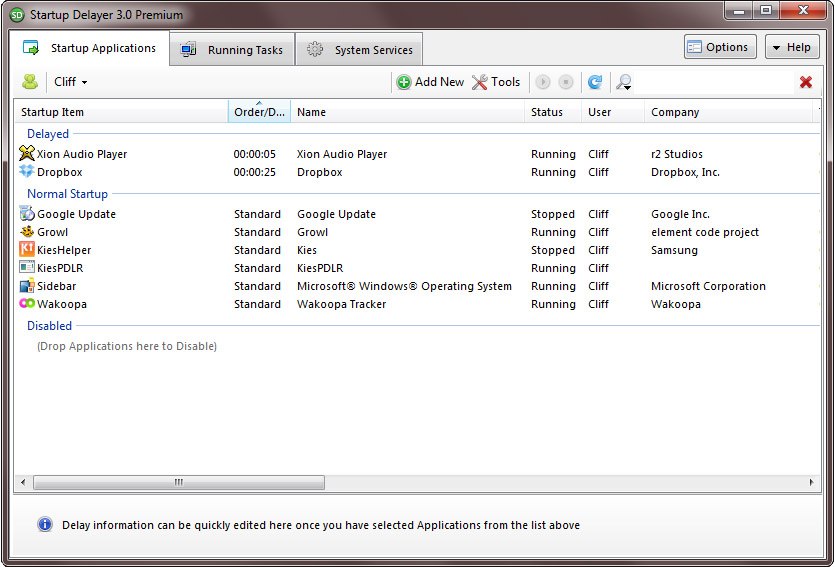Select the KiesHelper startup item
Screen dimensions: 835x567
pyautogui.click(x=64, y=250)
